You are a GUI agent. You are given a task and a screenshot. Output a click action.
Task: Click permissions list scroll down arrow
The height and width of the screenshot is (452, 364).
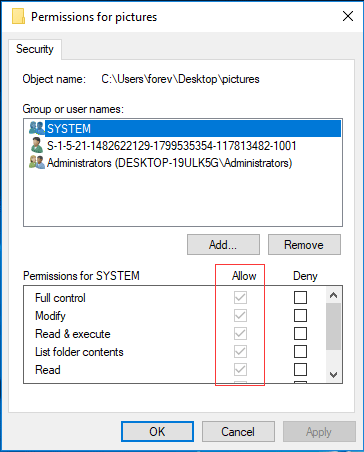[333, 375]
